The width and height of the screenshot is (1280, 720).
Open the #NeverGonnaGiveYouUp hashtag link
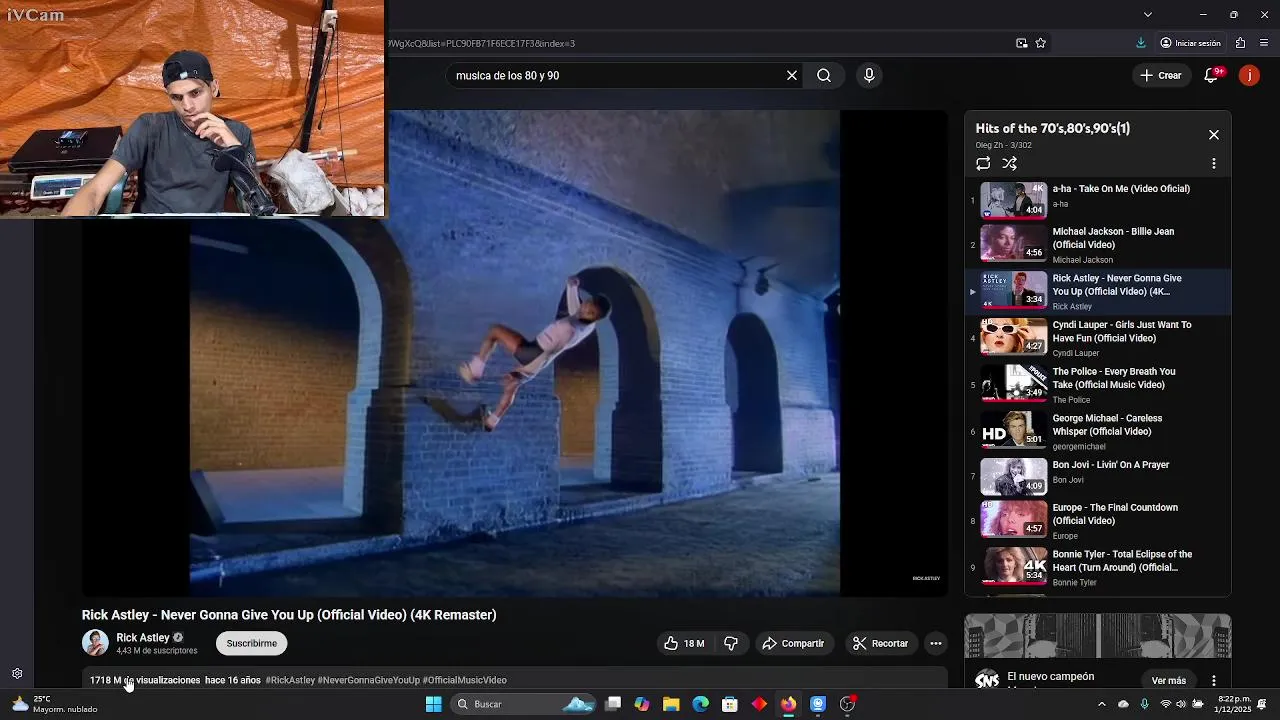369,680
